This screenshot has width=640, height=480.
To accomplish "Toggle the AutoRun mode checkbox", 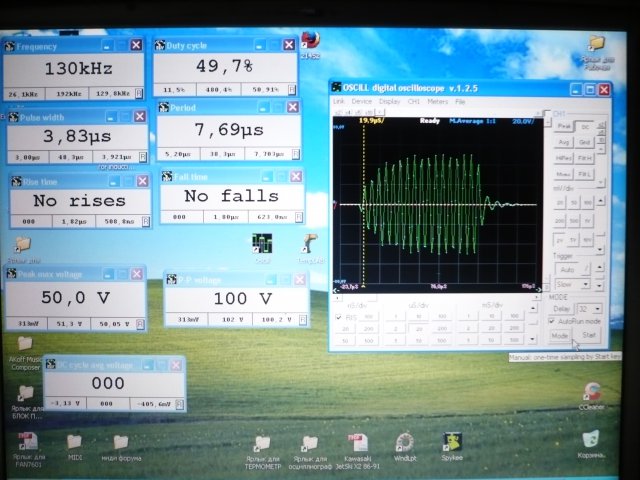I will tap(553, 322).
